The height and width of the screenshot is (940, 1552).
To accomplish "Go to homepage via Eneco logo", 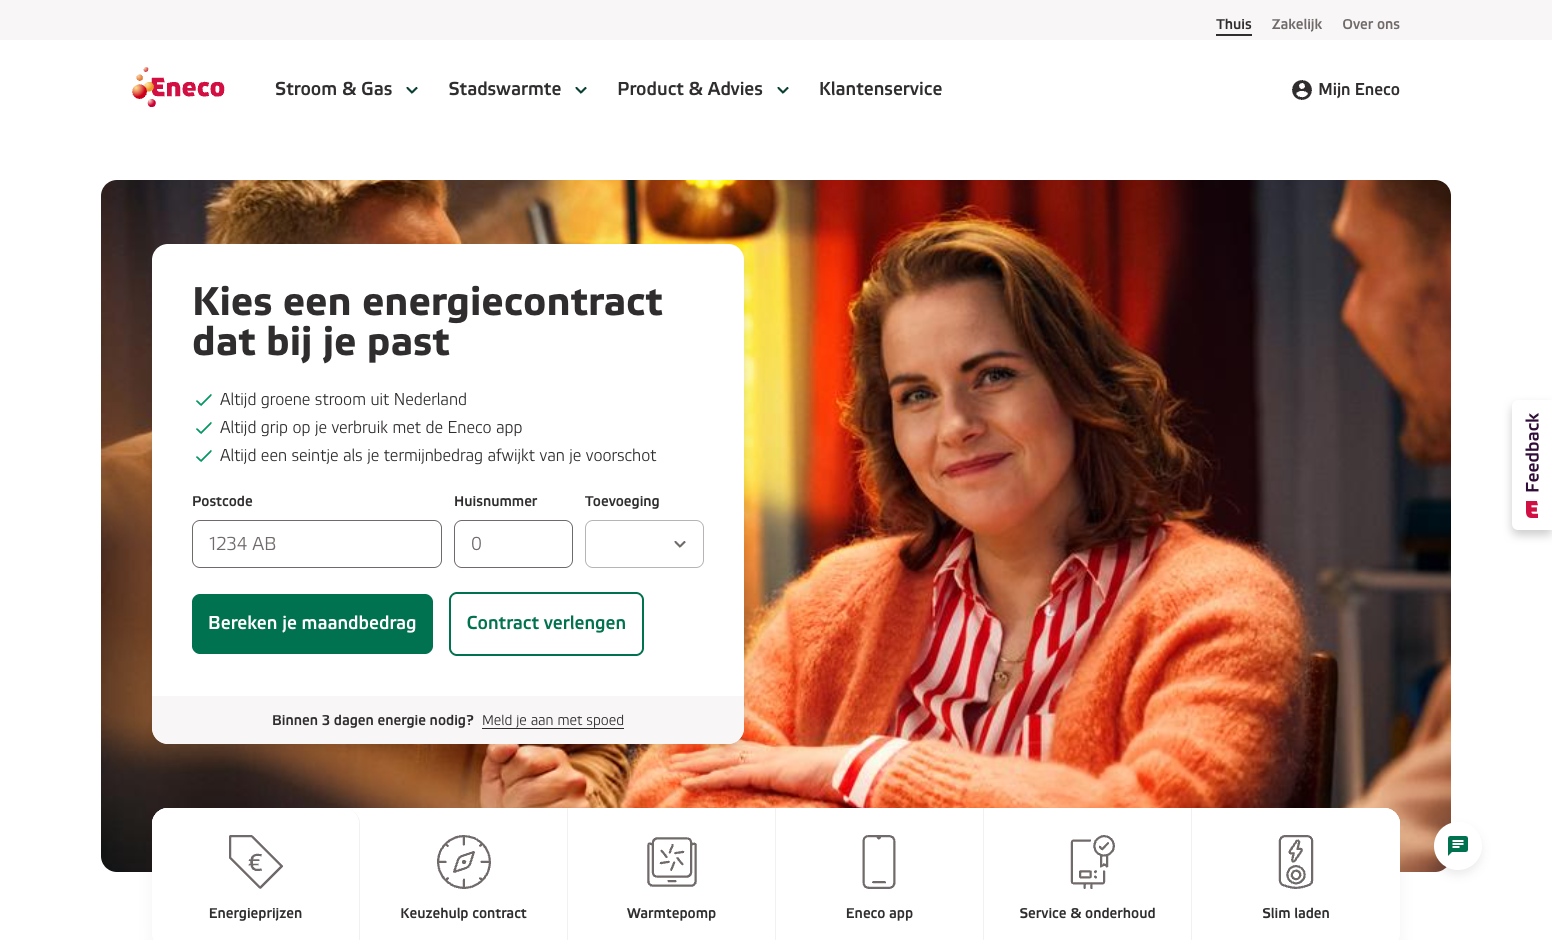I will coord(178,88).
